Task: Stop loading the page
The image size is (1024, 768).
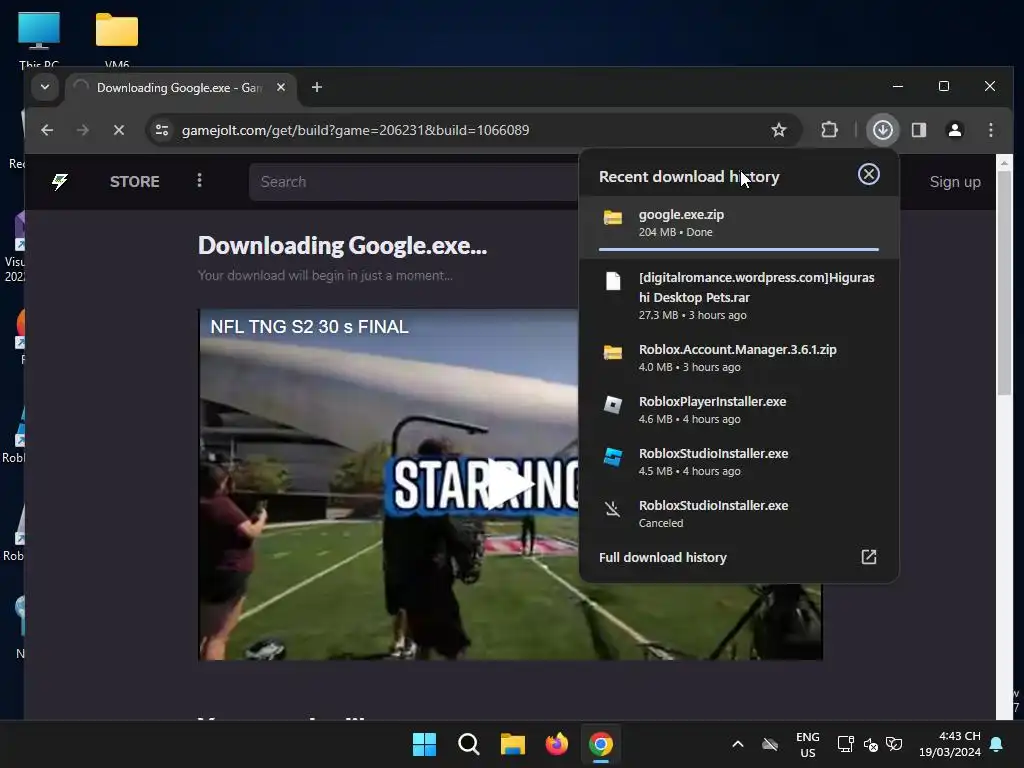Action: [119, 130]
